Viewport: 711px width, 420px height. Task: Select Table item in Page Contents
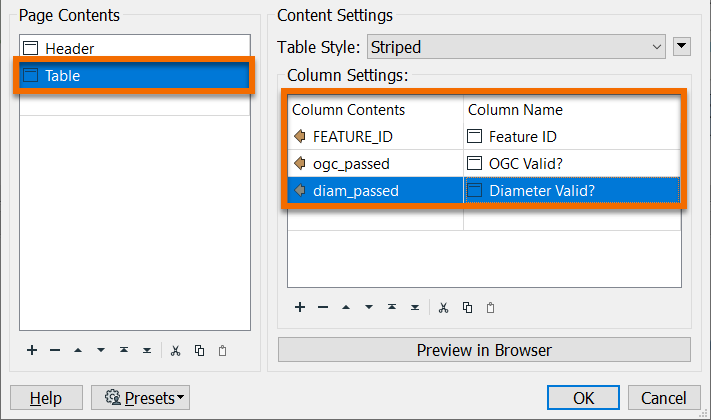click(x=62, y=75)
